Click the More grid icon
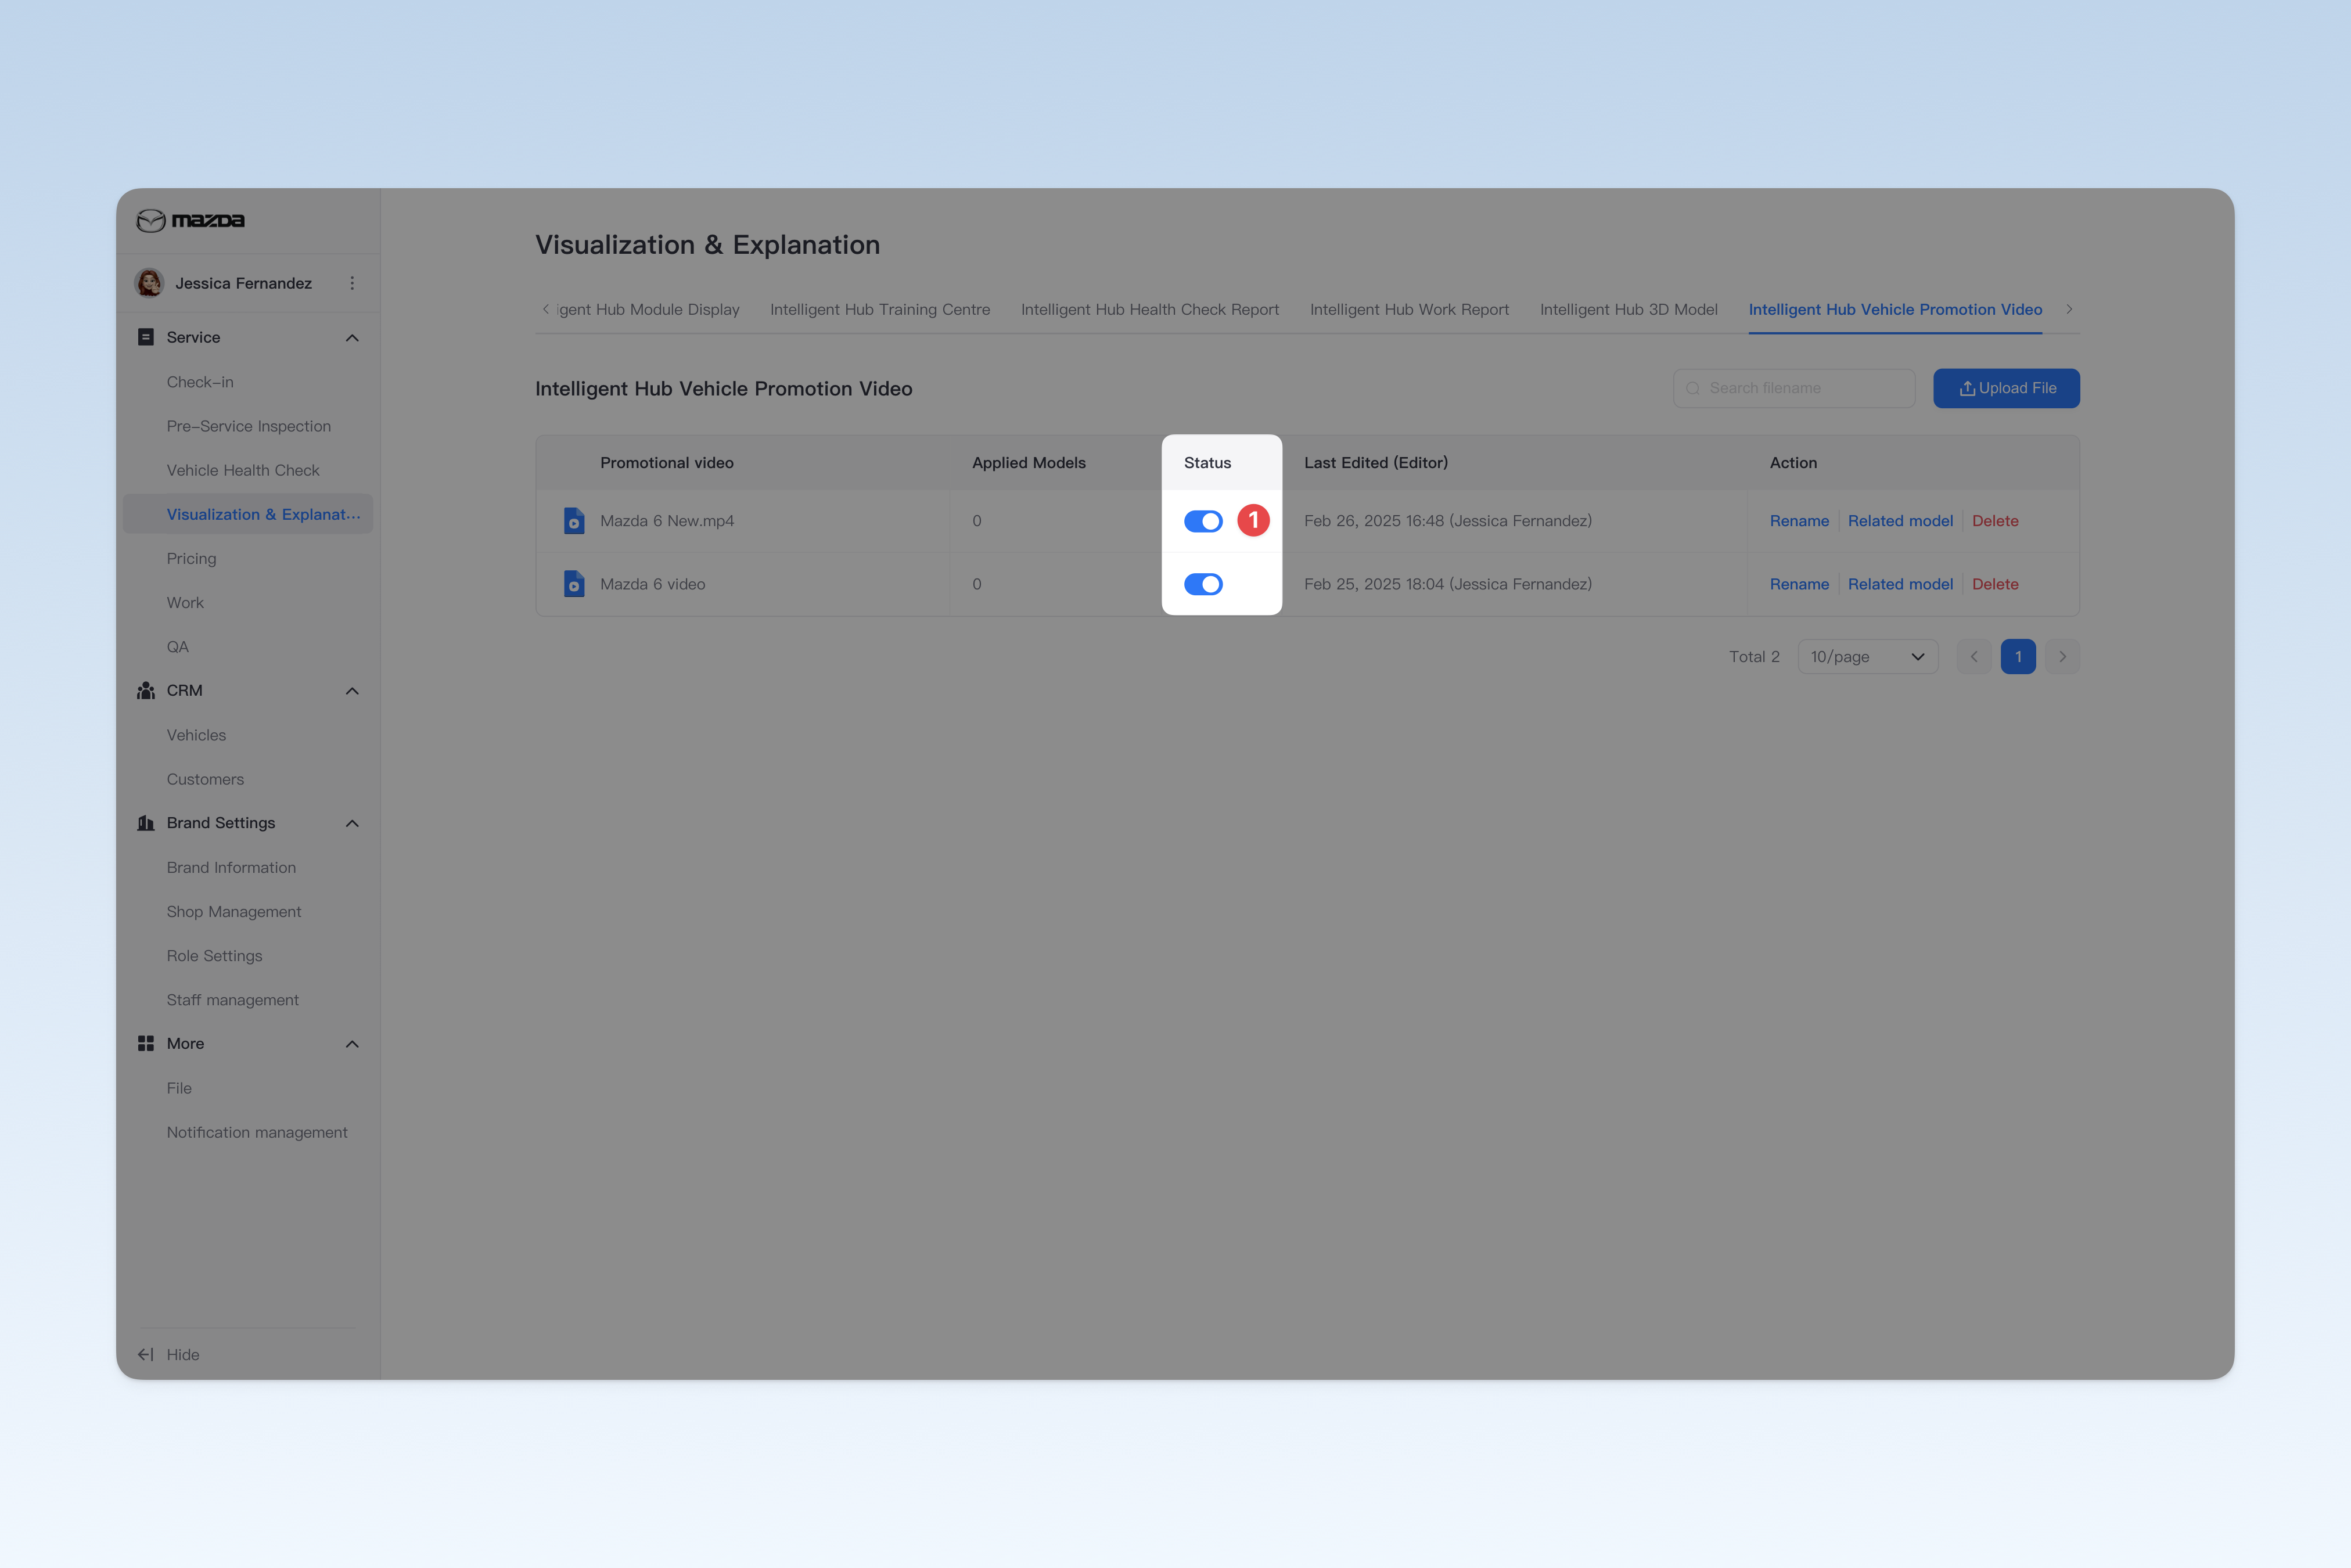This screenshot has width=2351, height=1568. click(146, 1043)
